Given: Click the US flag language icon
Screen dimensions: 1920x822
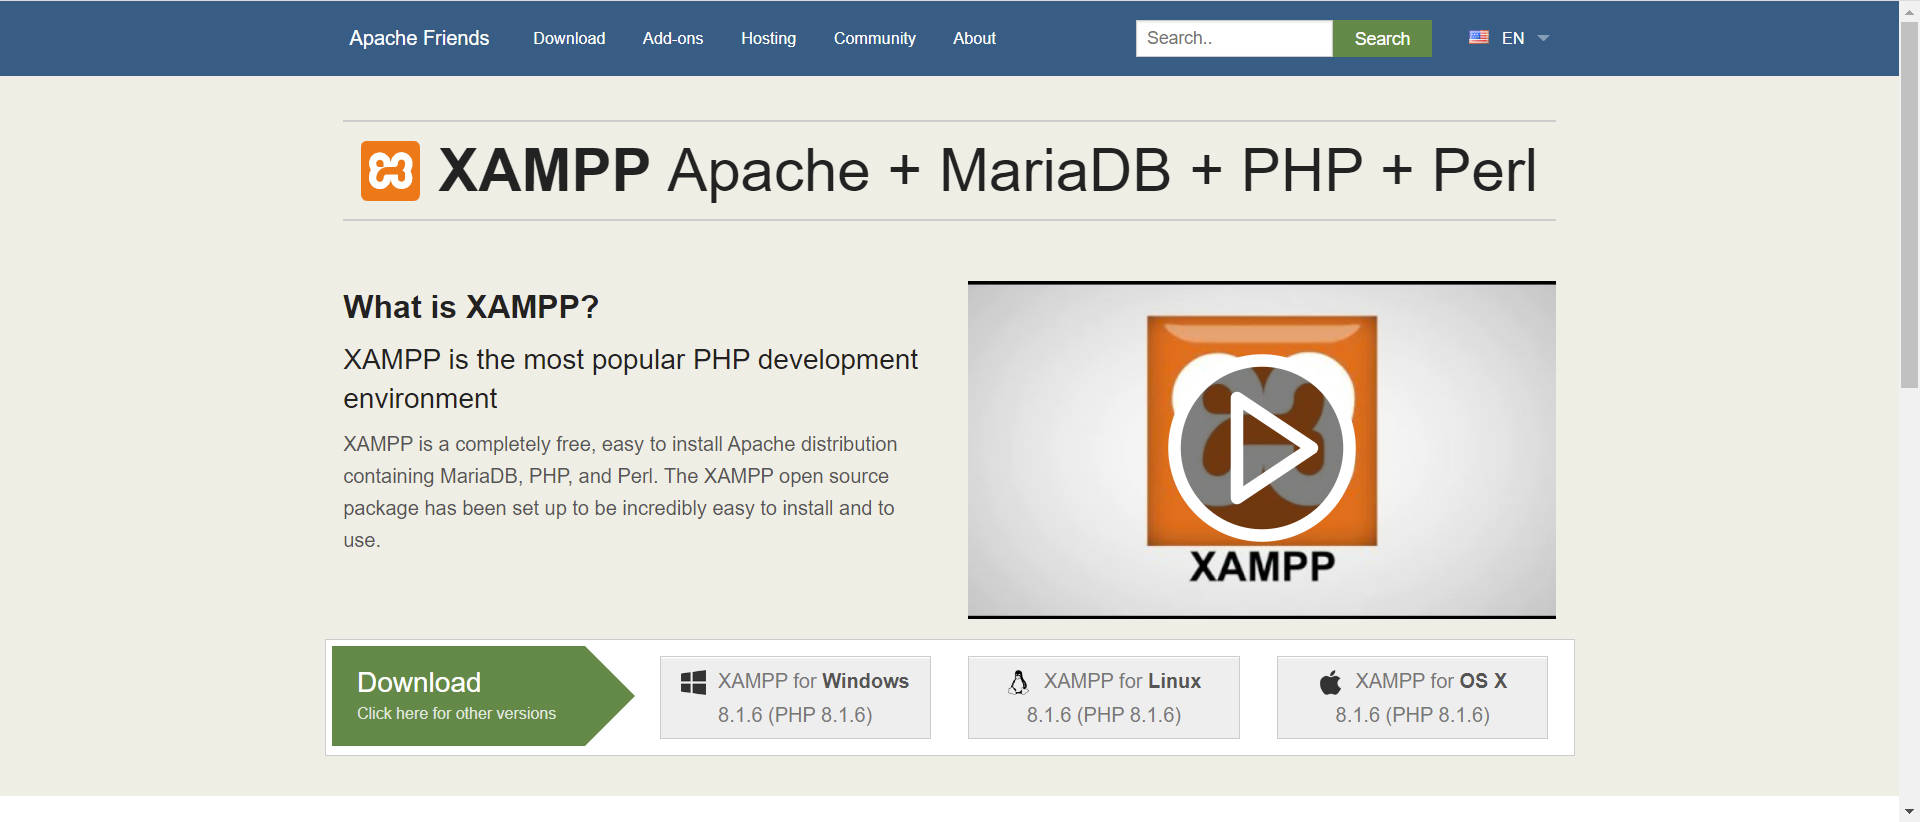Looking at the screenshot, I should coord(1478,38).
